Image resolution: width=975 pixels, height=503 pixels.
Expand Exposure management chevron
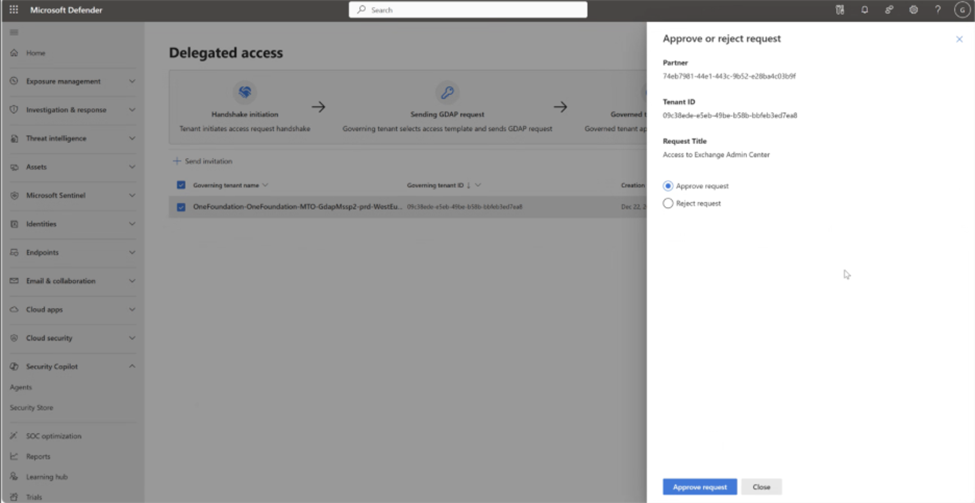point(132,81)
